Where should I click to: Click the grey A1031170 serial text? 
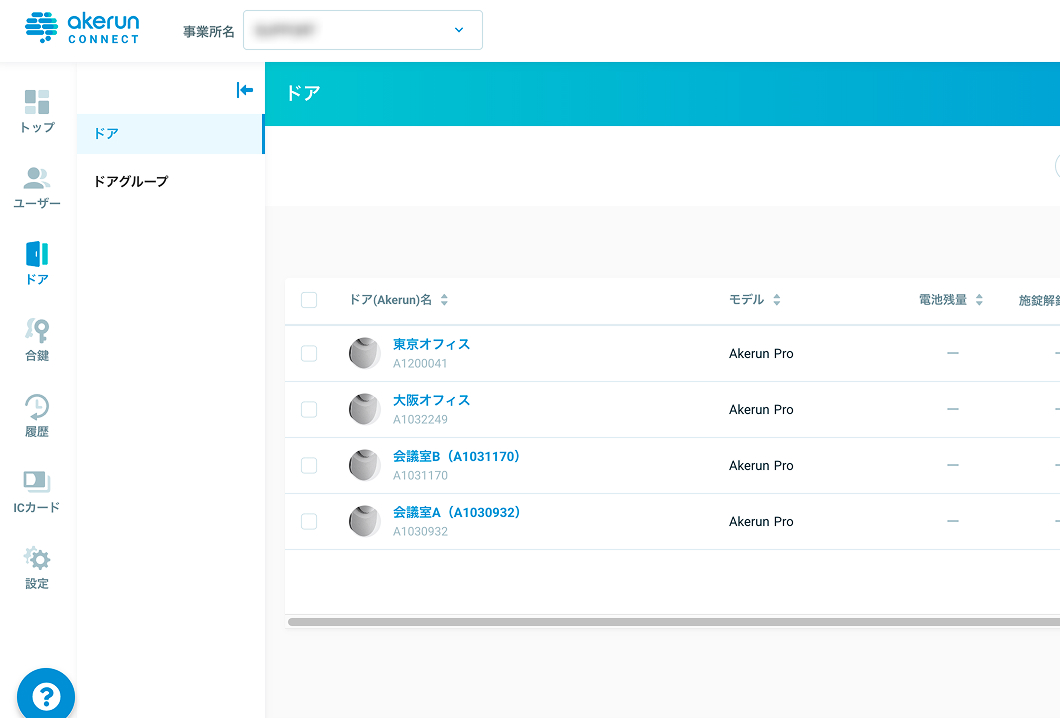(420, 475)
